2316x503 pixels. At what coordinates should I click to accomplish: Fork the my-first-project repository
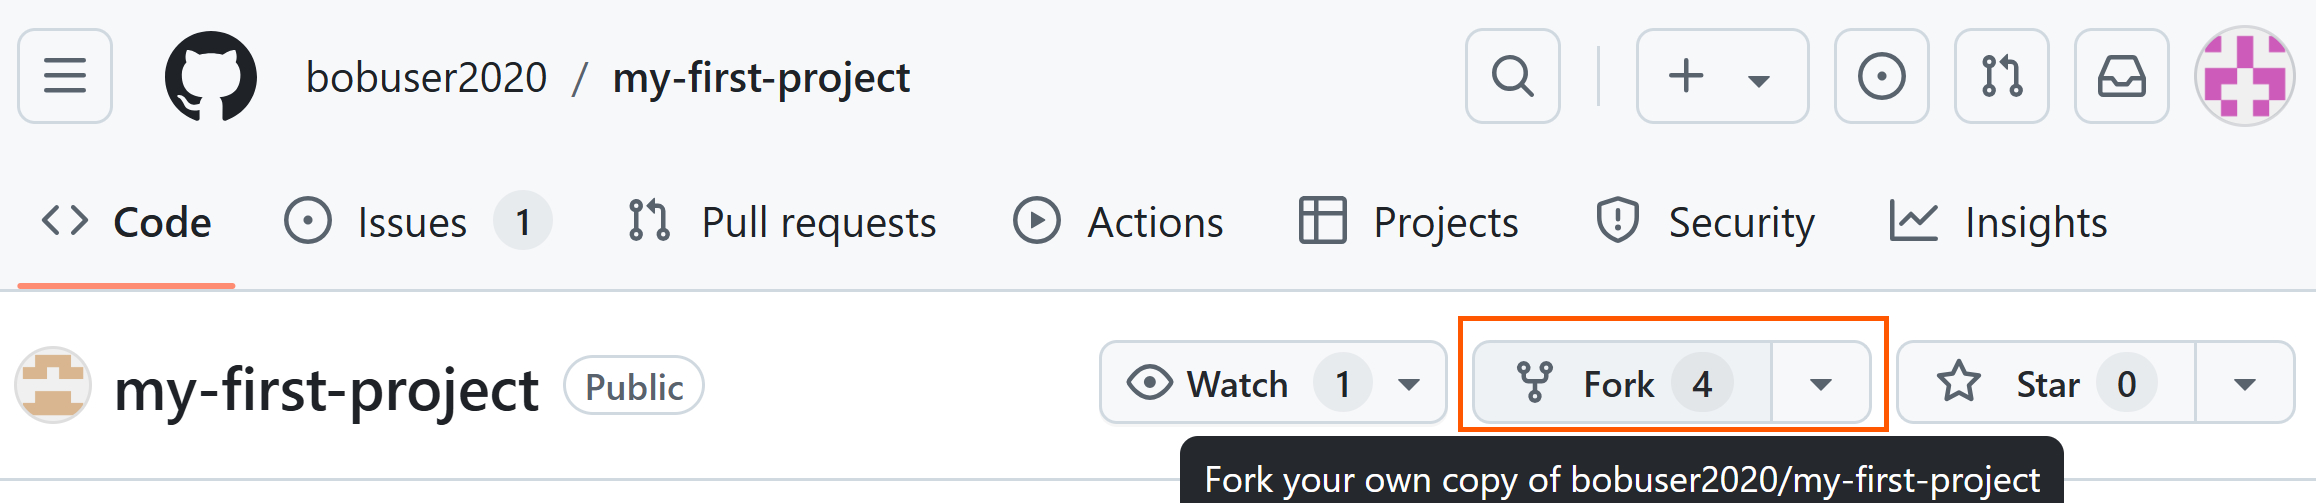(x=1622, y=384)
